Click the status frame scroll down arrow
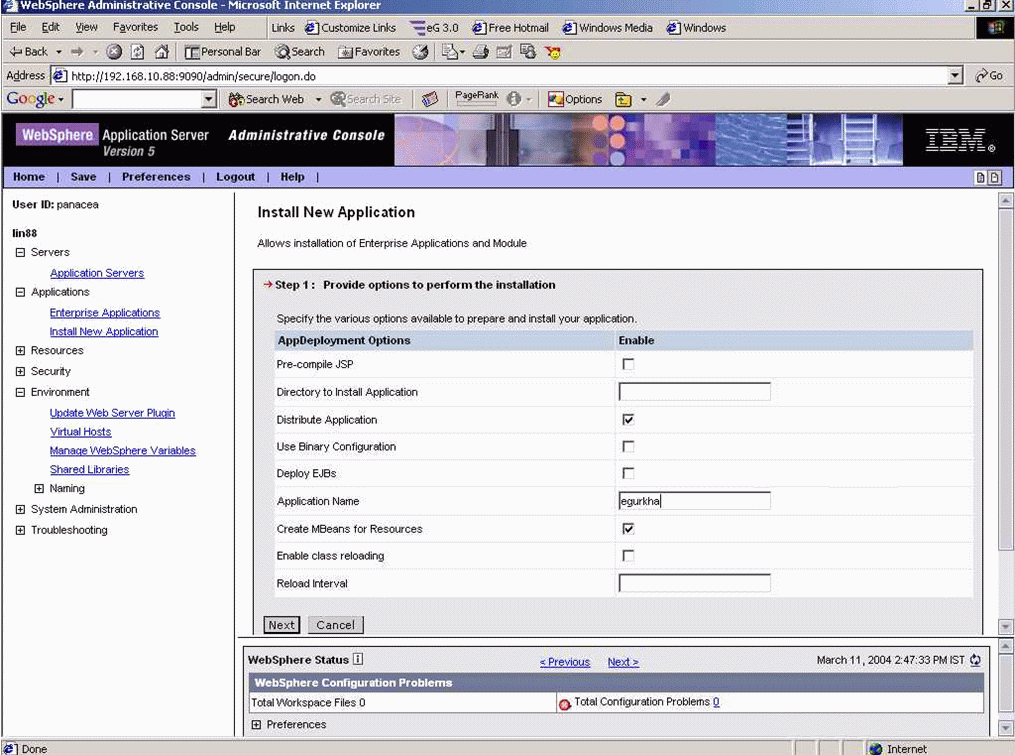This screenshot has height=755, width=1015. coord(1005,728)
